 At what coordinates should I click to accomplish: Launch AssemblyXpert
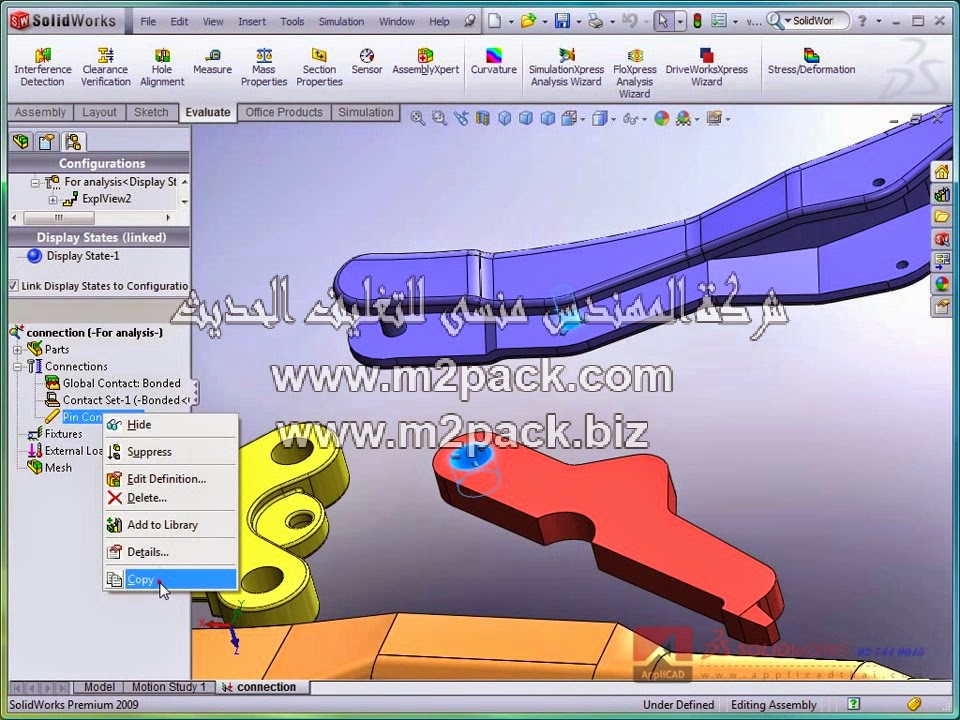click(x=426, y=62)
